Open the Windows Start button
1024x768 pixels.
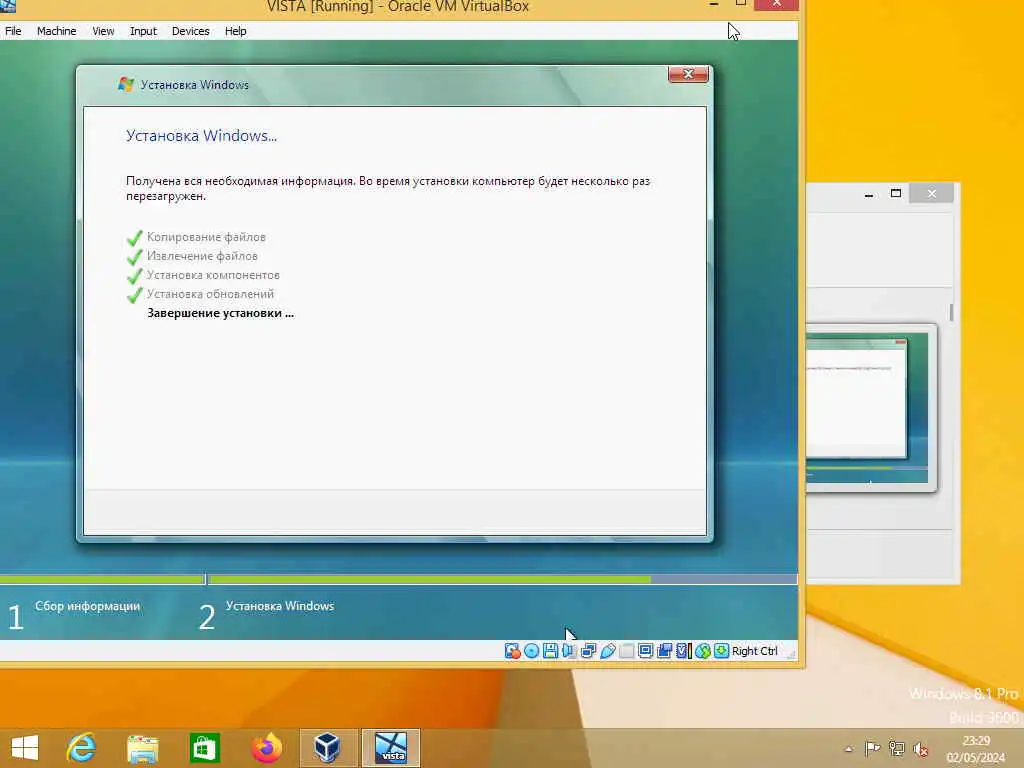[x=25, y=748]
